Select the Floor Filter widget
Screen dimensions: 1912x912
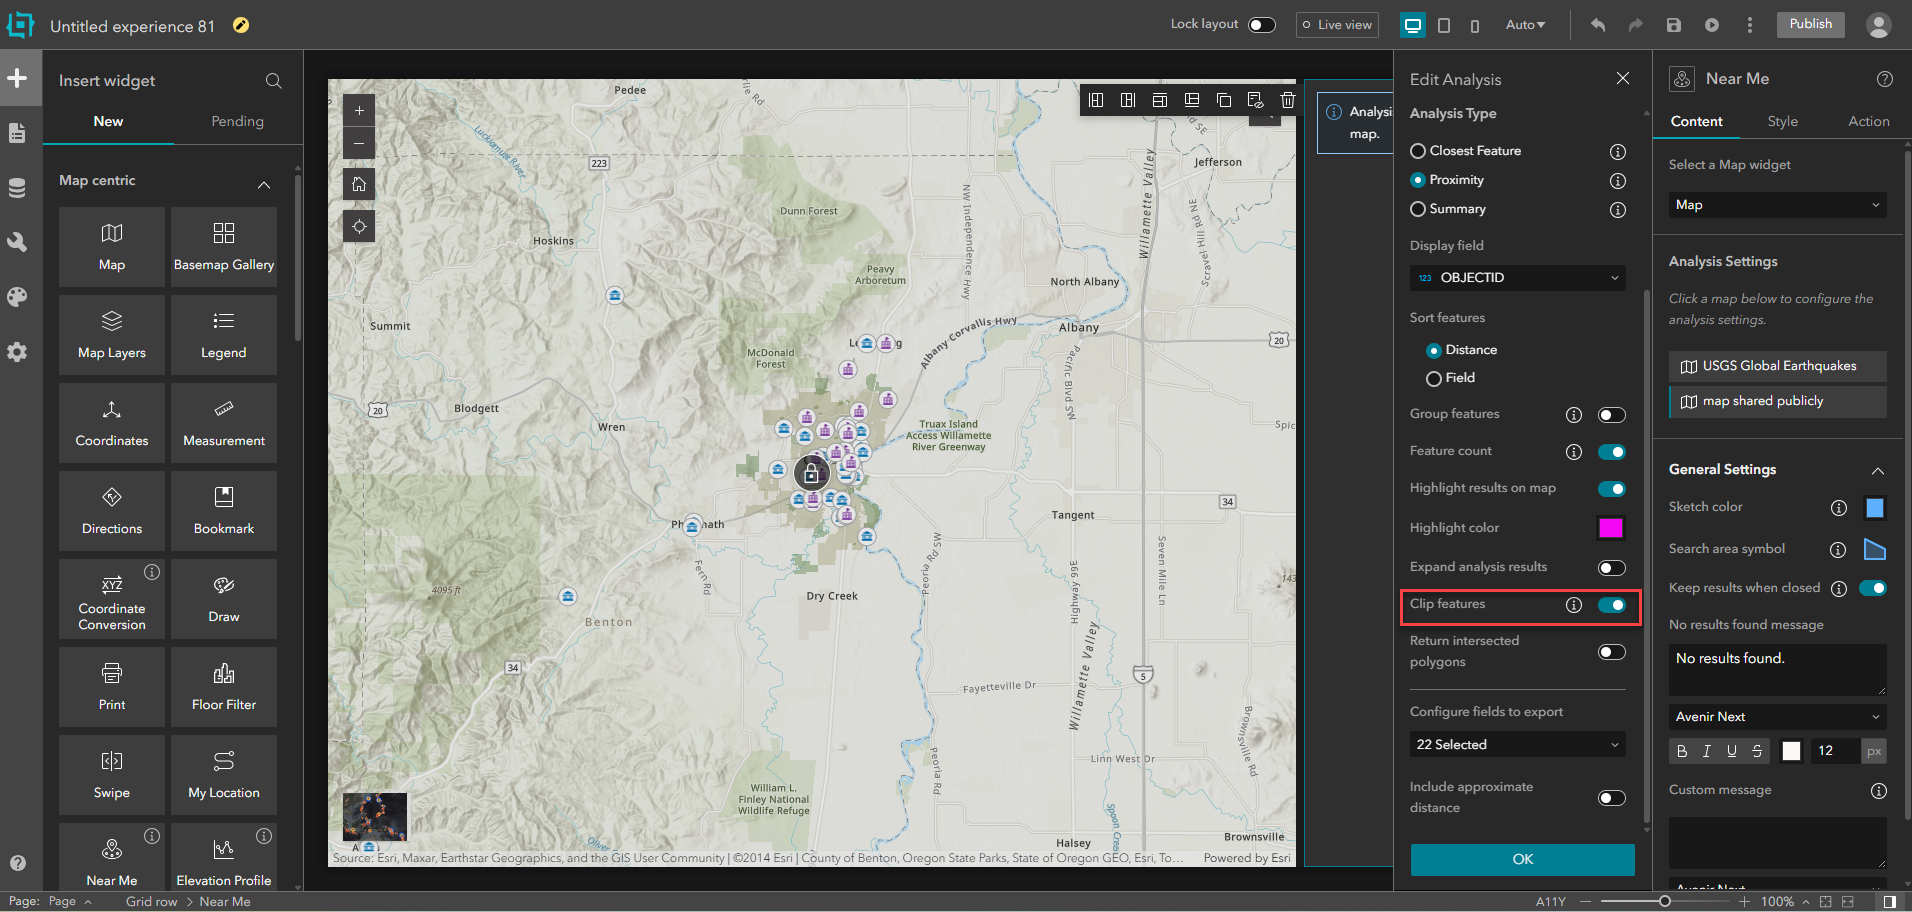pos(224,687)
